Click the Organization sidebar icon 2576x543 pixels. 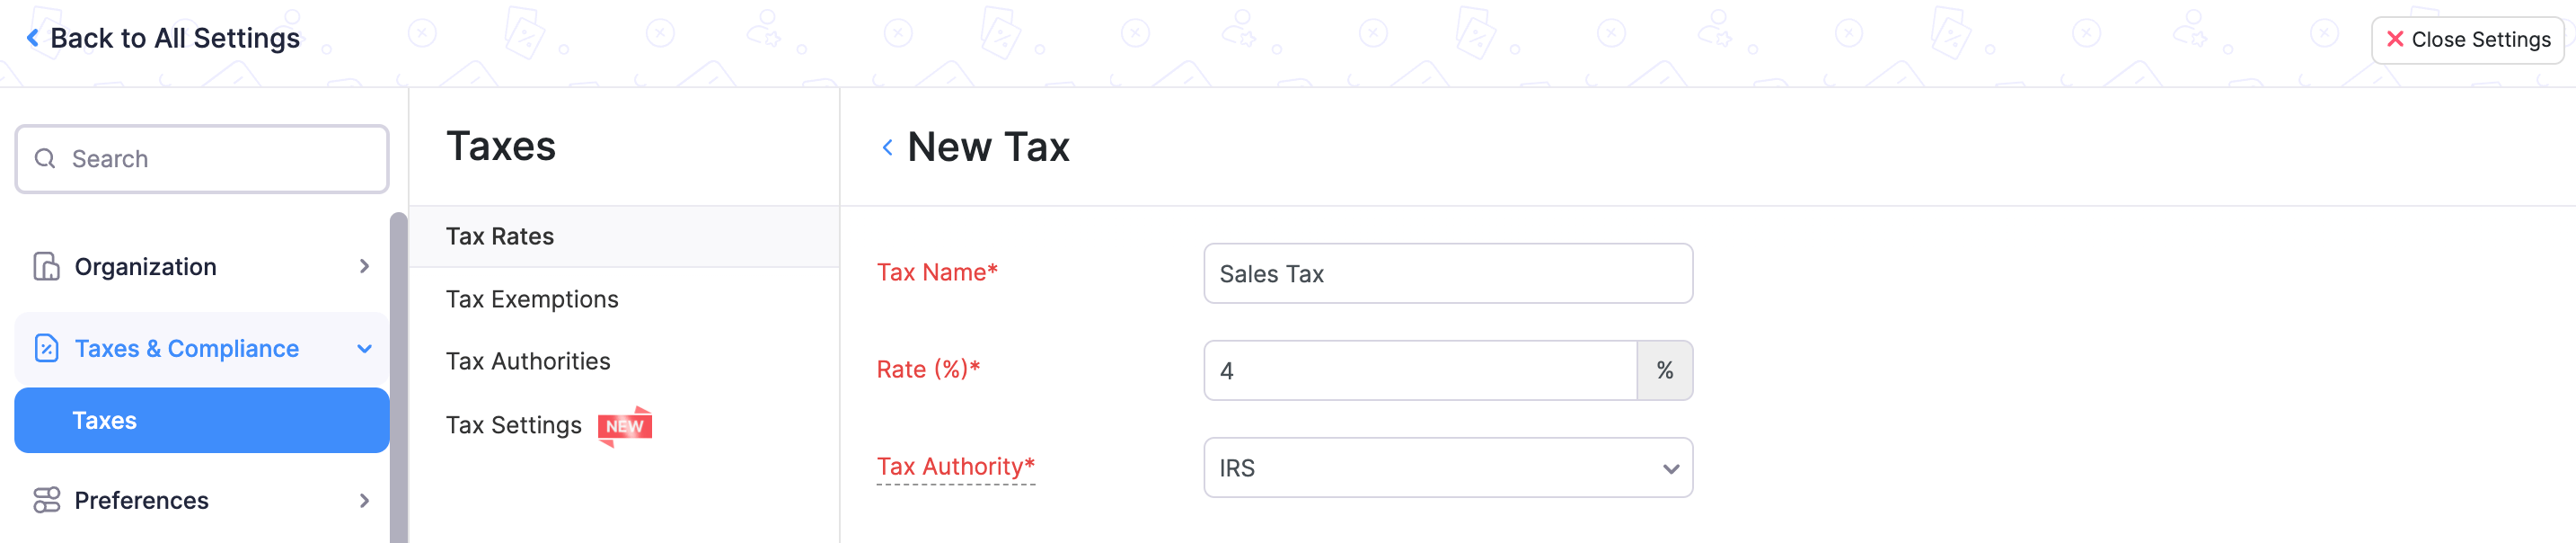point(44,266)
